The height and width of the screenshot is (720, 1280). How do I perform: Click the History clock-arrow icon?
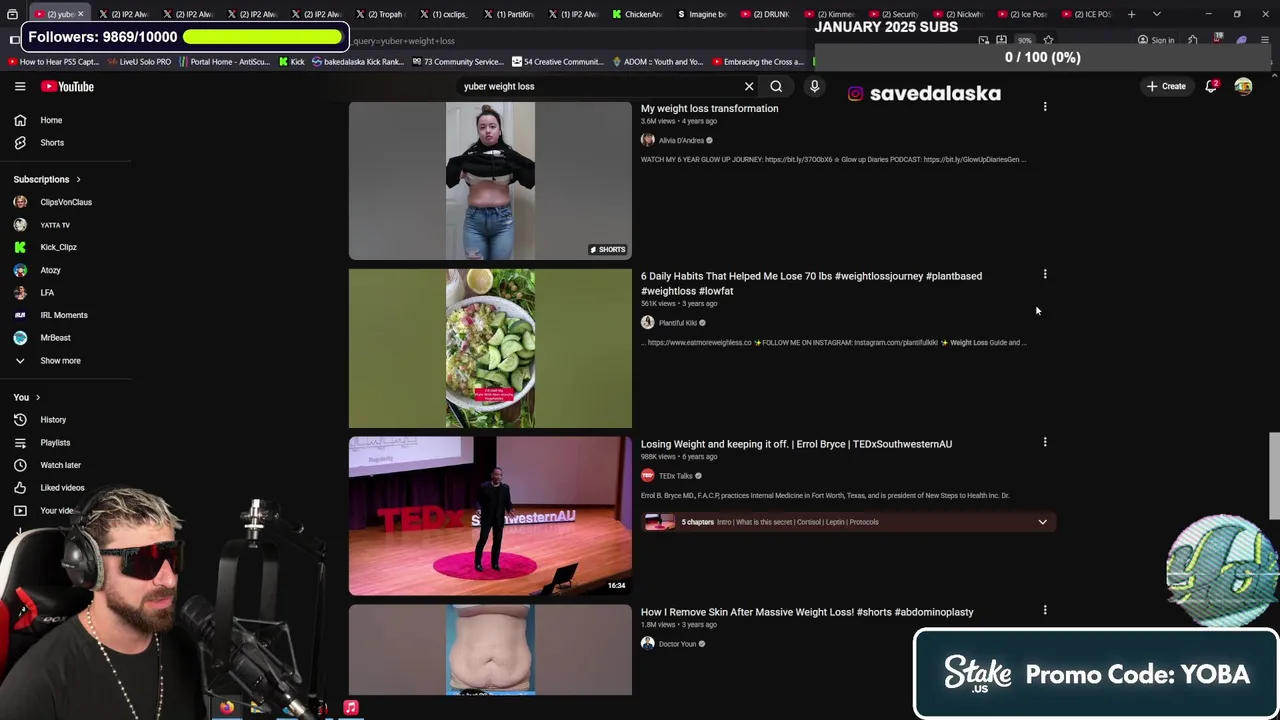[20, 420]
